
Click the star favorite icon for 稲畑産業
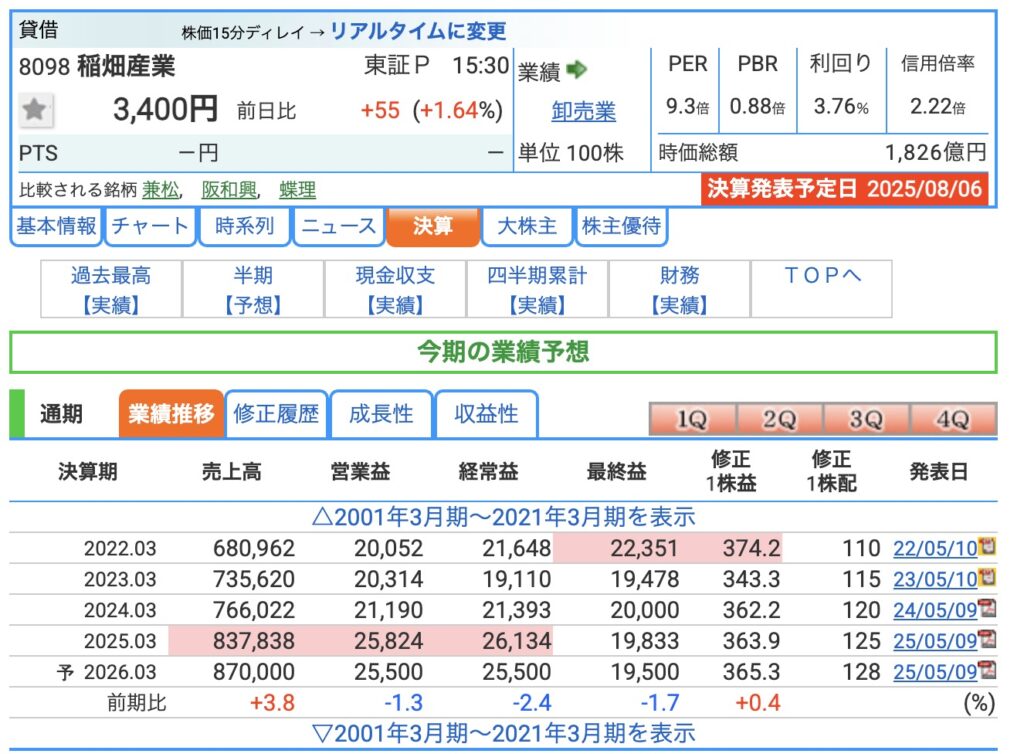point(35,110)
